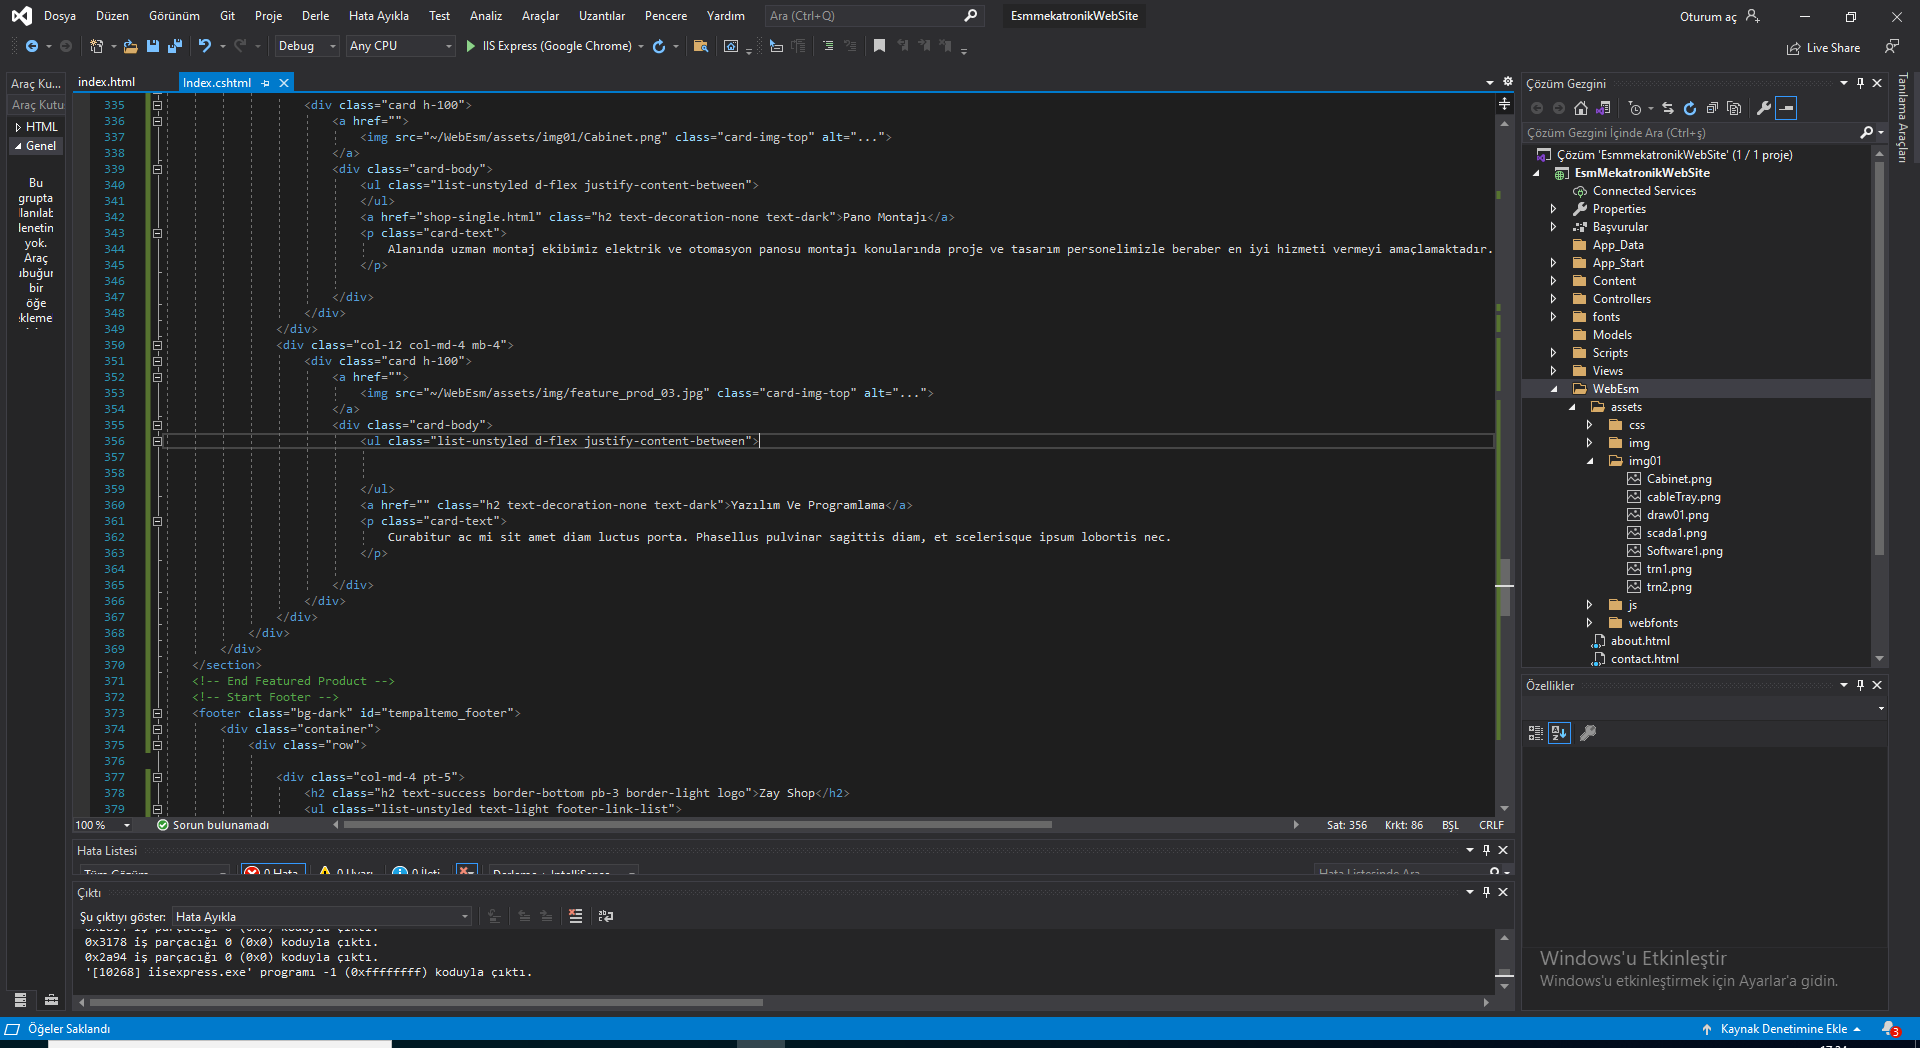Open the Hata Ayıkla menu
The height and width of the screenshot is (1048, 1920).
point(378,16)
